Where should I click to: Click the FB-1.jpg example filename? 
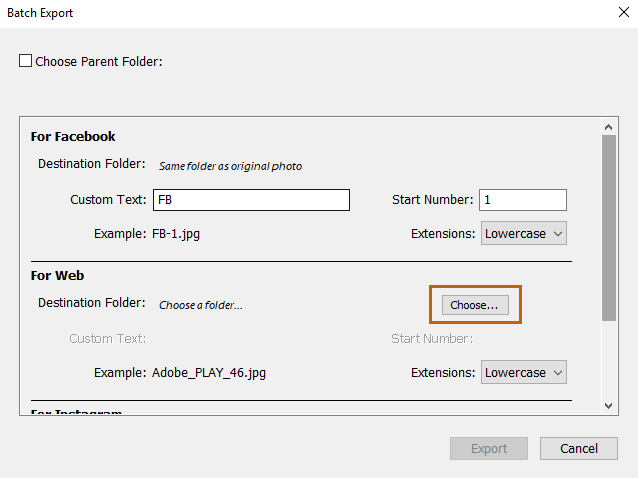pos(183,234)
